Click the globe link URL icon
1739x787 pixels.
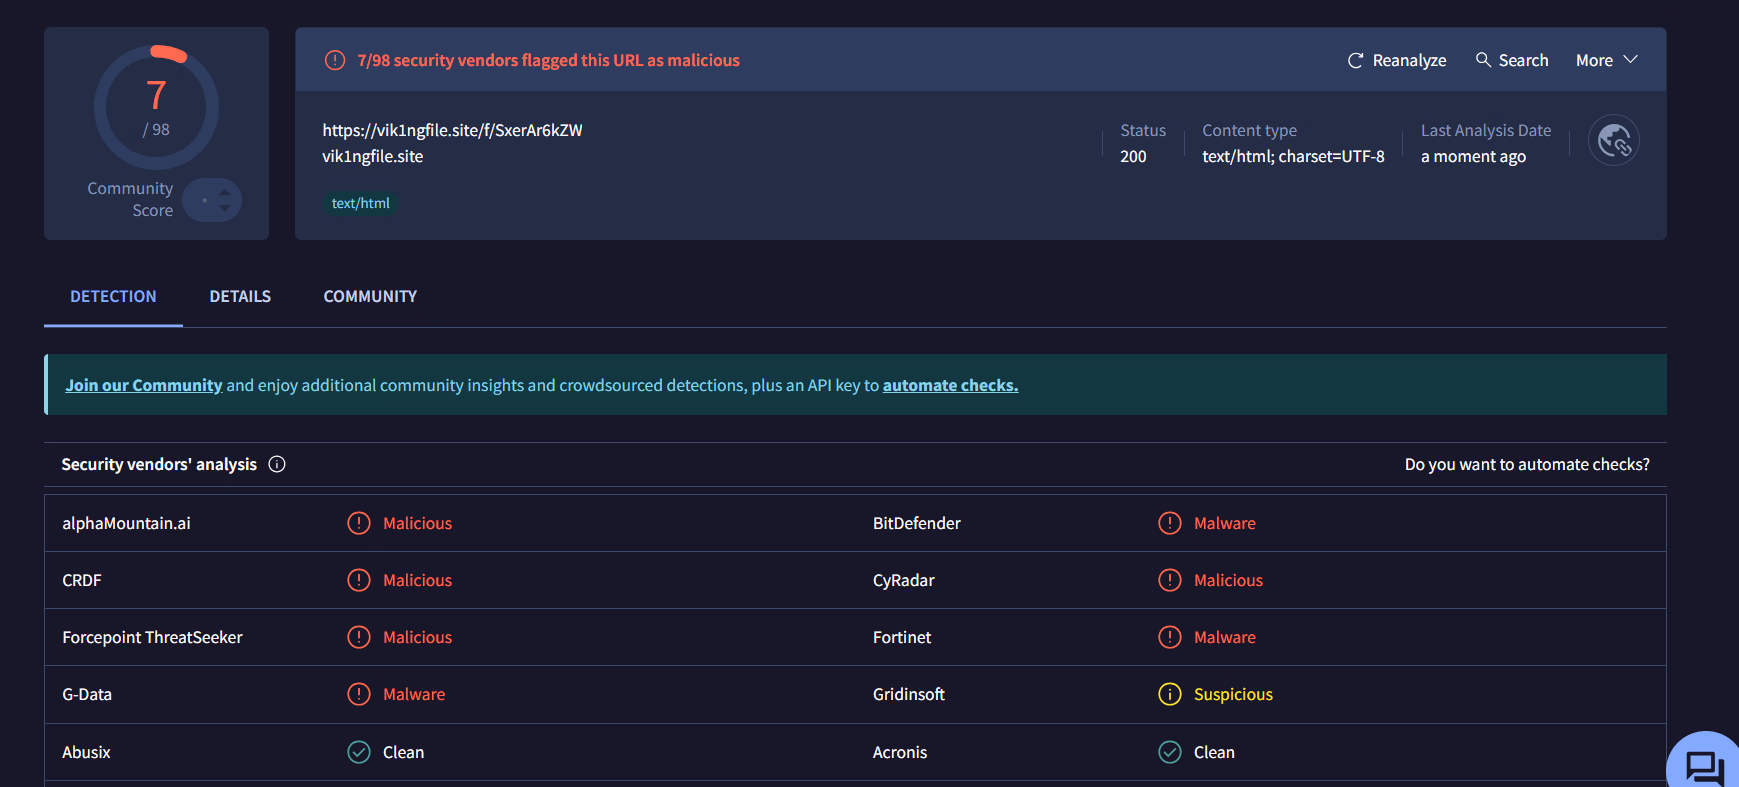coord(1613,141)
